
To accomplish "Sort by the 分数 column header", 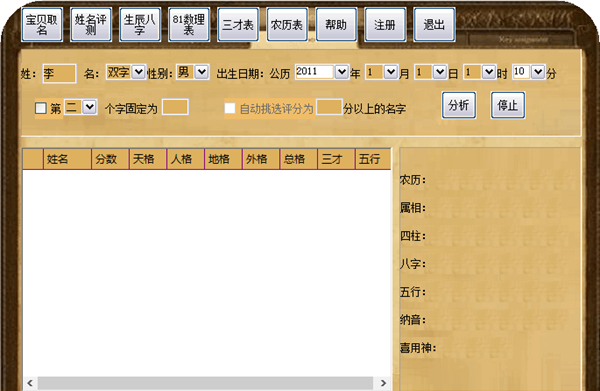I will [110, 159].
